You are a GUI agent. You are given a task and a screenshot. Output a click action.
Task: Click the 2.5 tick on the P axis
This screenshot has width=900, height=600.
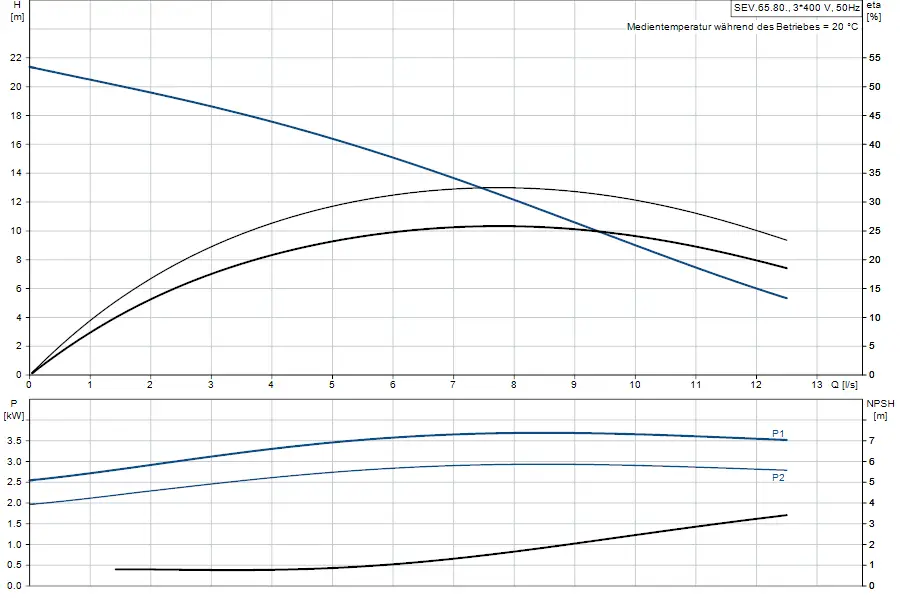pos(14,482)
